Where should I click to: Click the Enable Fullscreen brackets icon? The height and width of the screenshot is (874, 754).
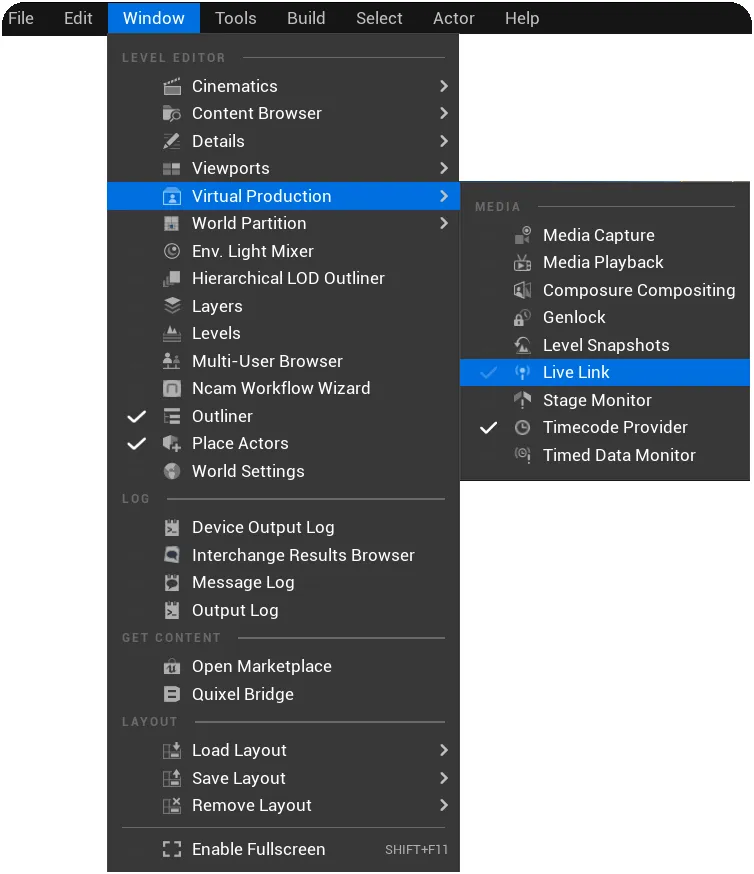click(172, 849)
